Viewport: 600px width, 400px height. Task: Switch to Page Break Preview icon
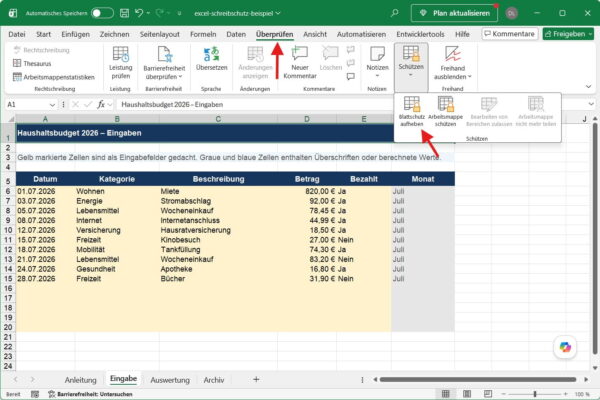[x=488, y=394]
